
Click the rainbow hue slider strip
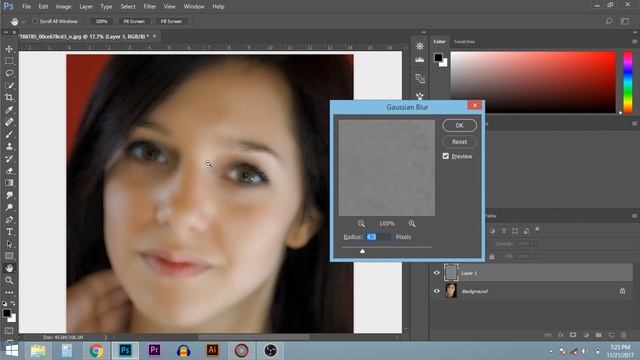pos(628,82)
